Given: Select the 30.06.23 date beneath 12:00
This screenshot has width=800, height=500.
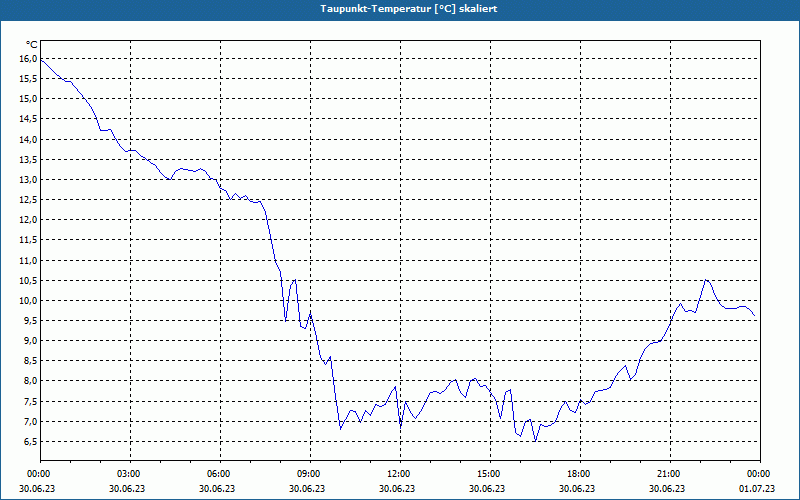Looking at the screenshot, I should tap(397, 488).
